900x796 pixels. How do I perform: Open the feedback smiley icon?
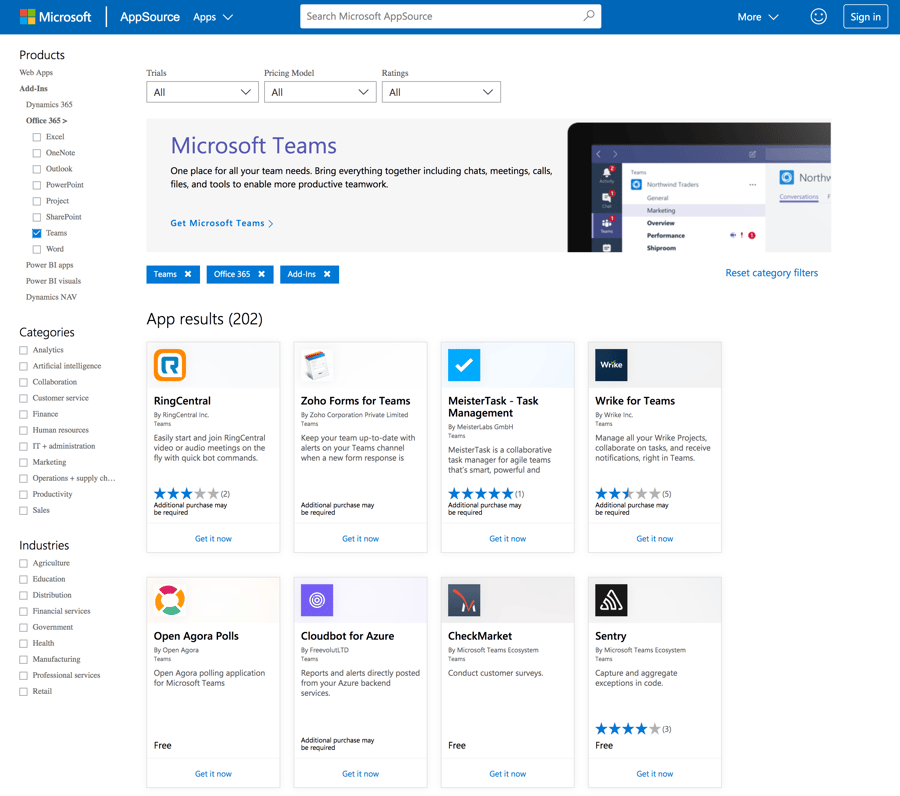pos(818,16)
